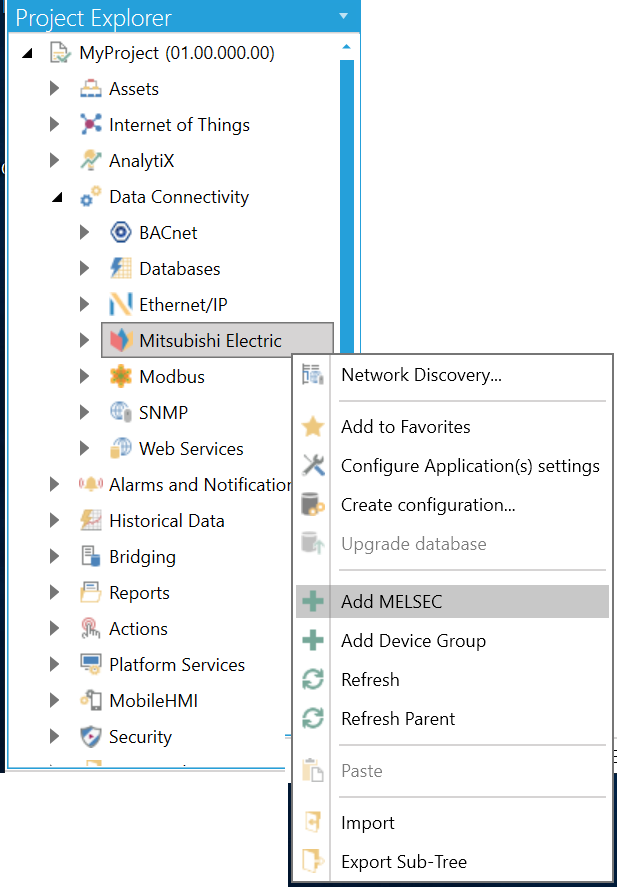Click the Ethernet/IP icon
The height and width of the screenshot is (893, 617).
[x=121, y=304]
